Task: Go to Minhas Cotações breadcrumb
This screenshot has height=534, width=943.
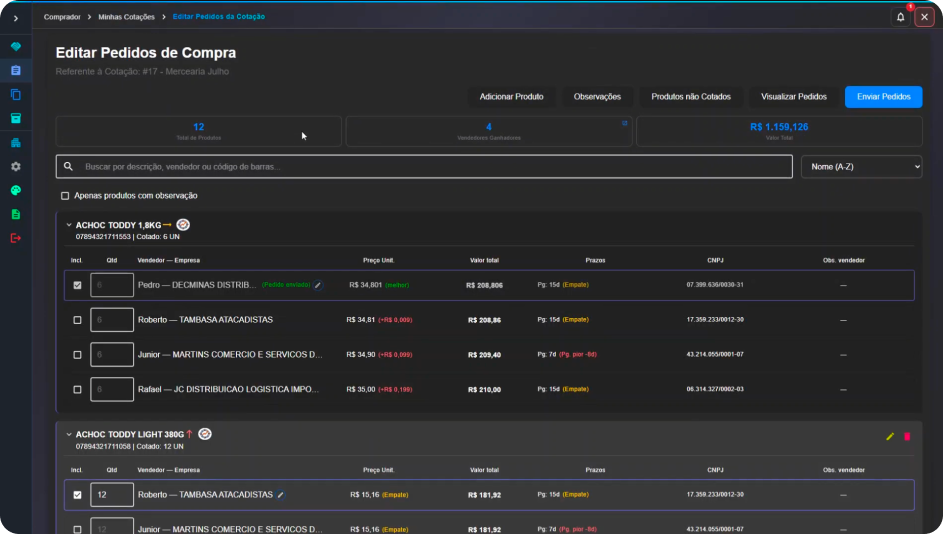Action: point(126,17)
